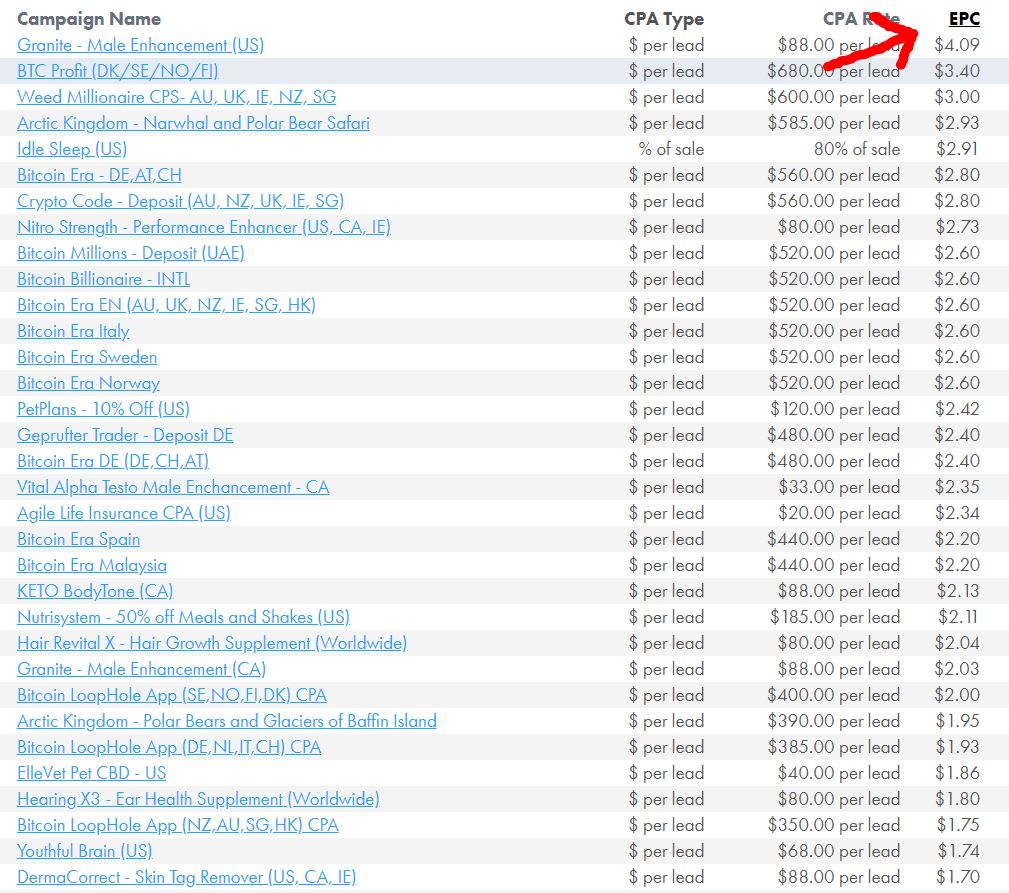Click the CPA Type column header
Viewport: 1009px width, 893px height.
(664, 19)
